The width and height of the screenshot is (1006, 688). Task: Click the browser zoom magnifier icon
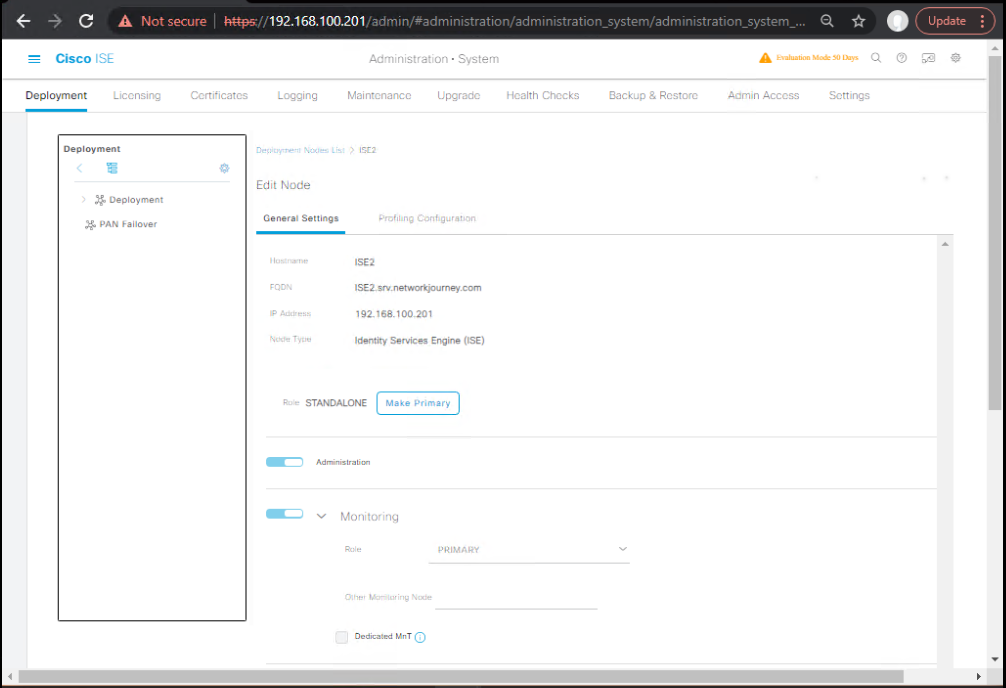click(x=827, y=21)
